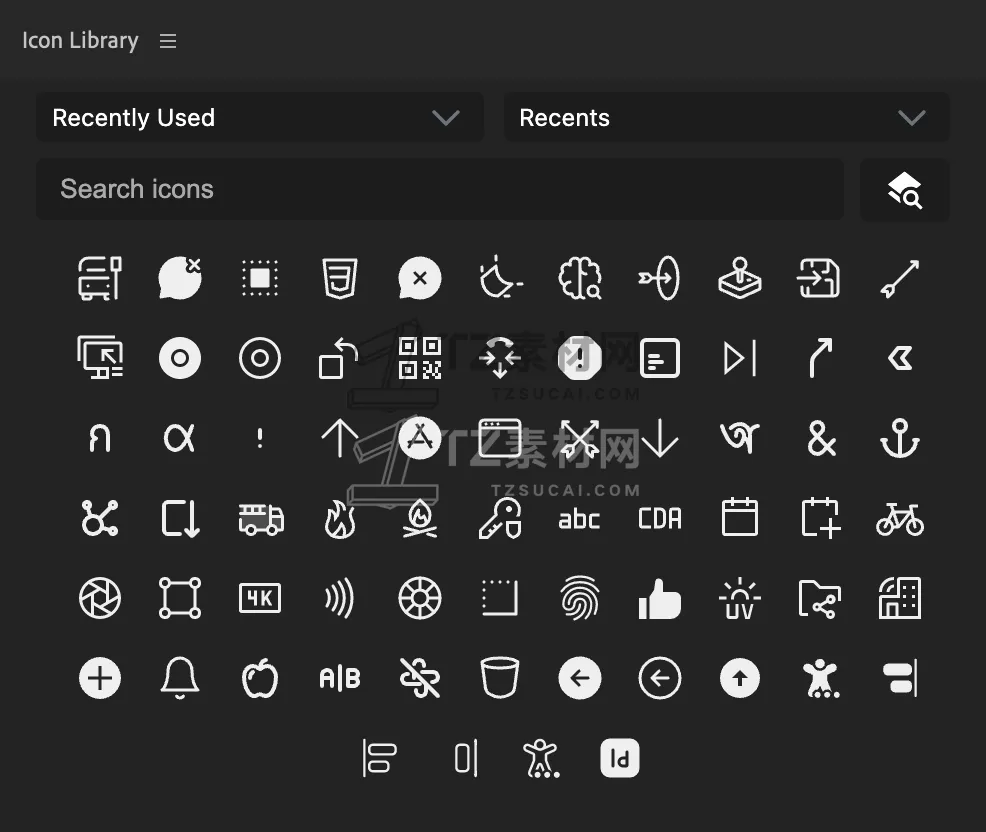986x832 pixels.
Task: Select the broken link icon
Action: coord(419,679)
